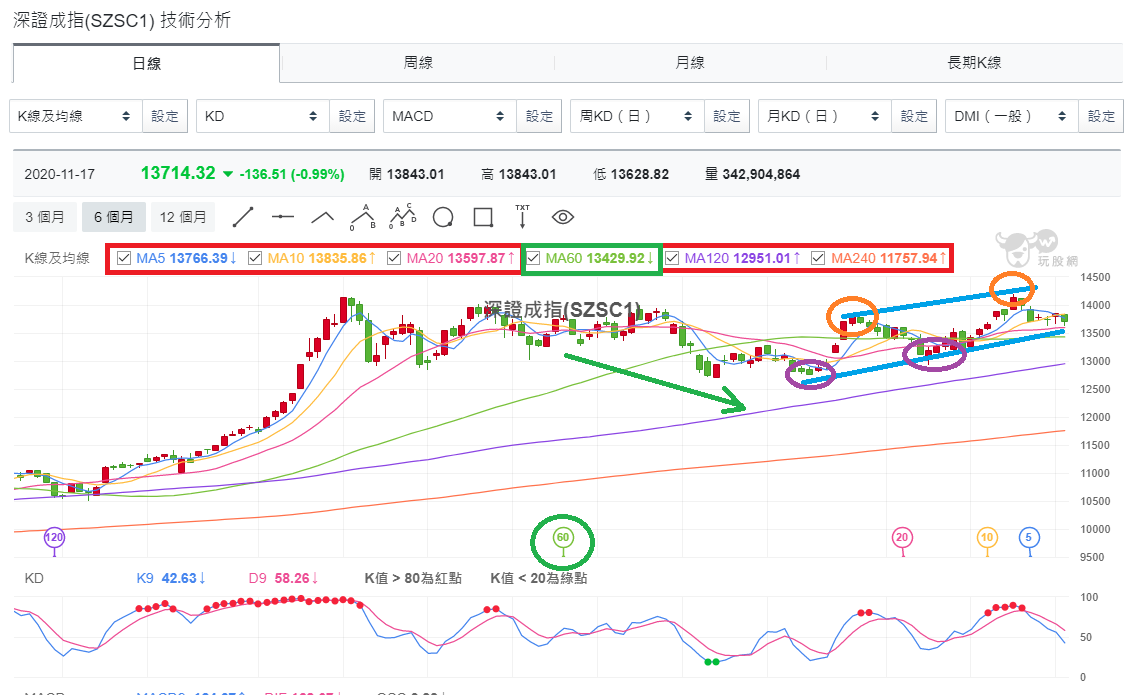
Task: Open the DMI (一般) indicator dropdown
Action: (1012, 116)
